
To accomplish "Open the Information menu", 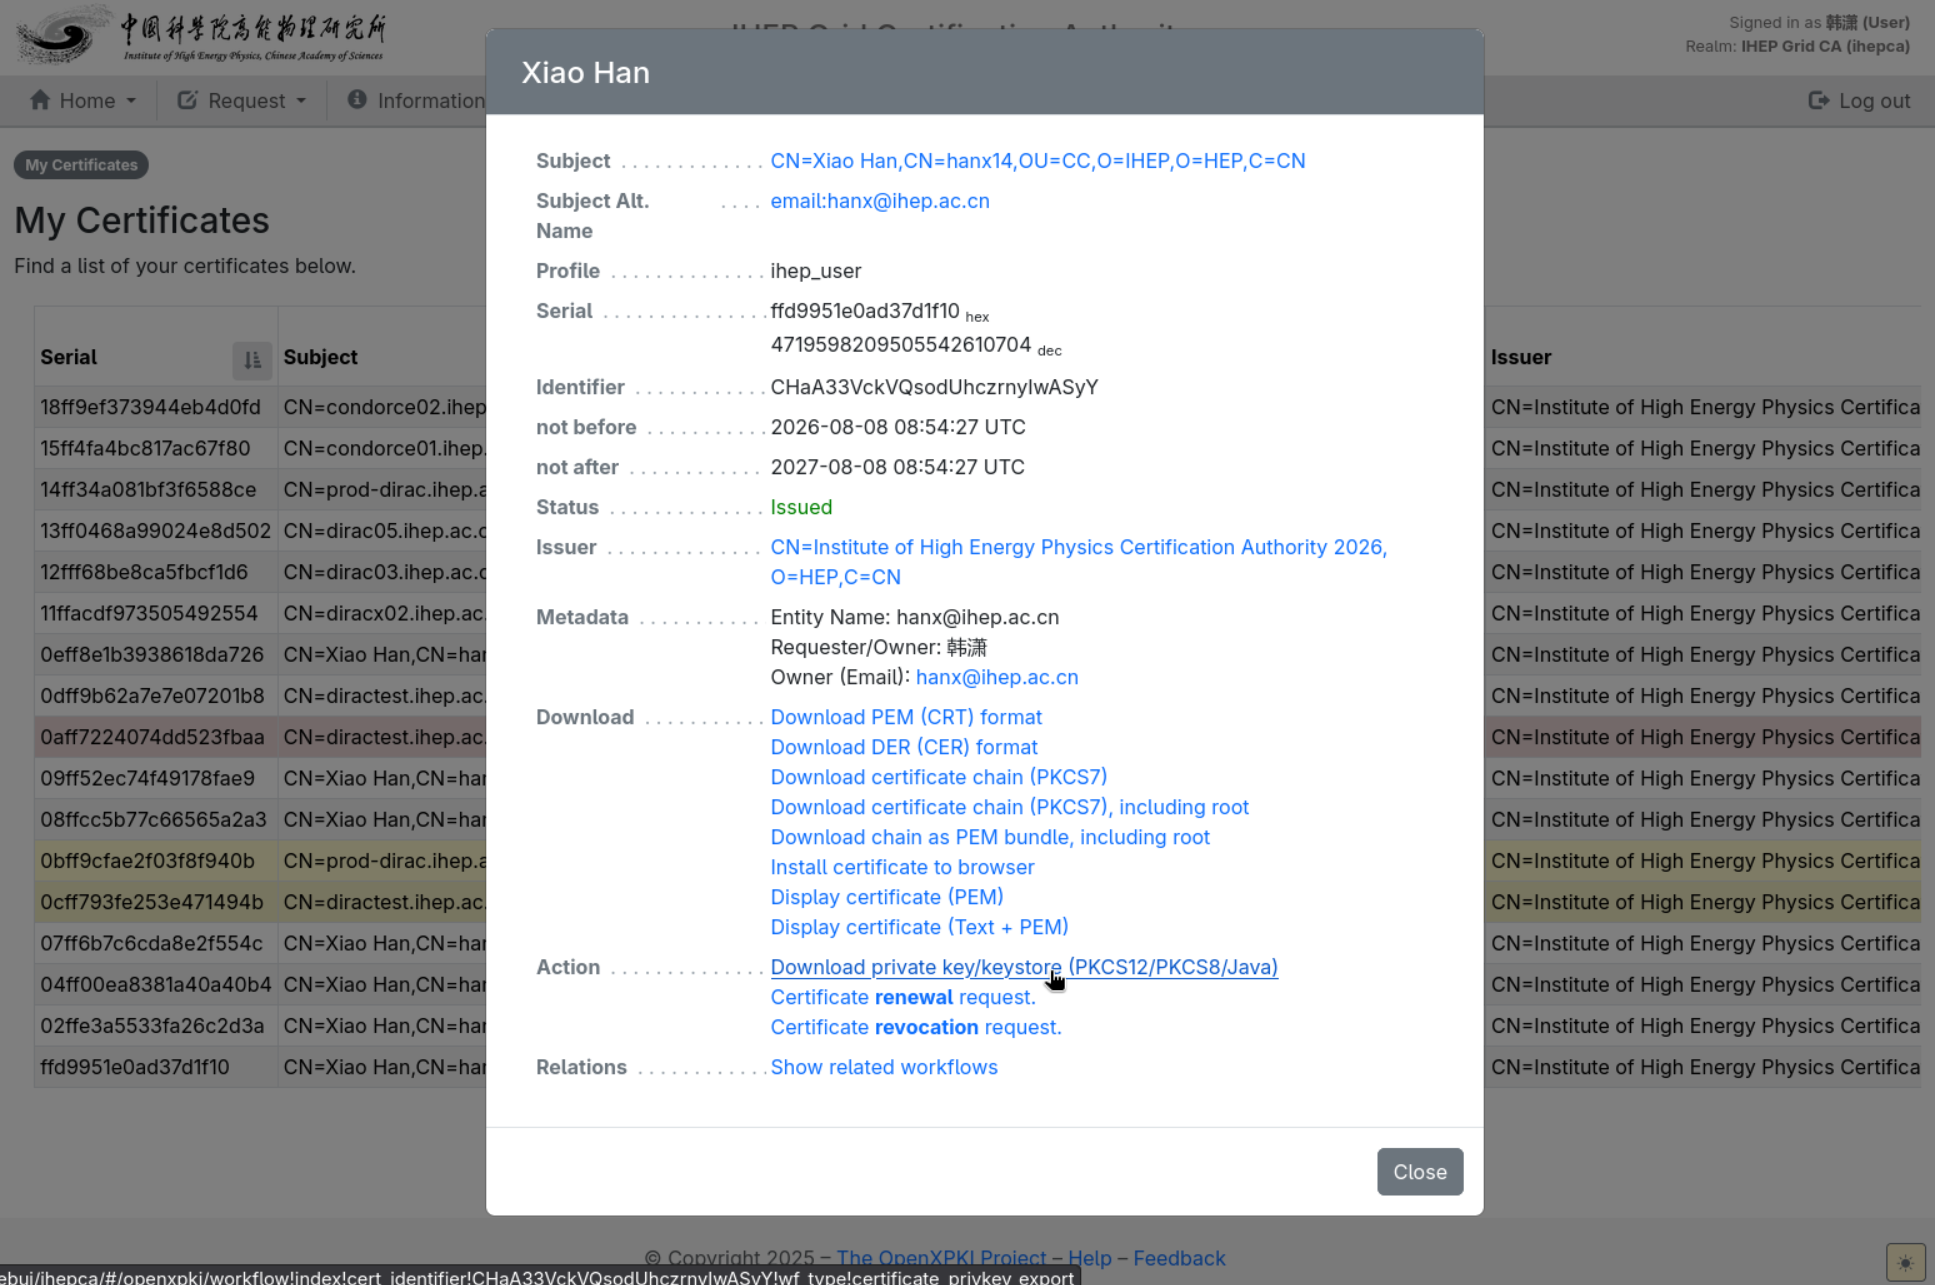I will tap(416, 101).
